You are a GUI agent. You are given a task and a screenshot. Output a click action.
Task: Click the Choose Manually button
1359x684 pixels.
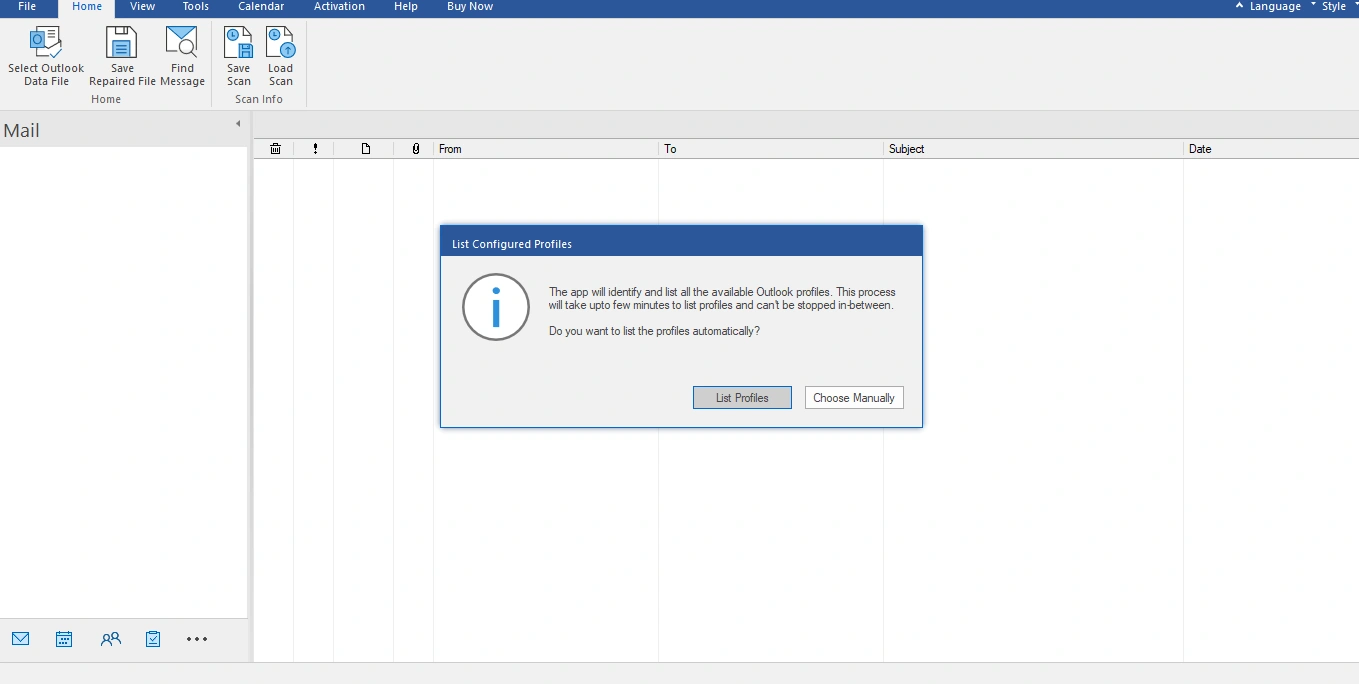click(854, 398)
